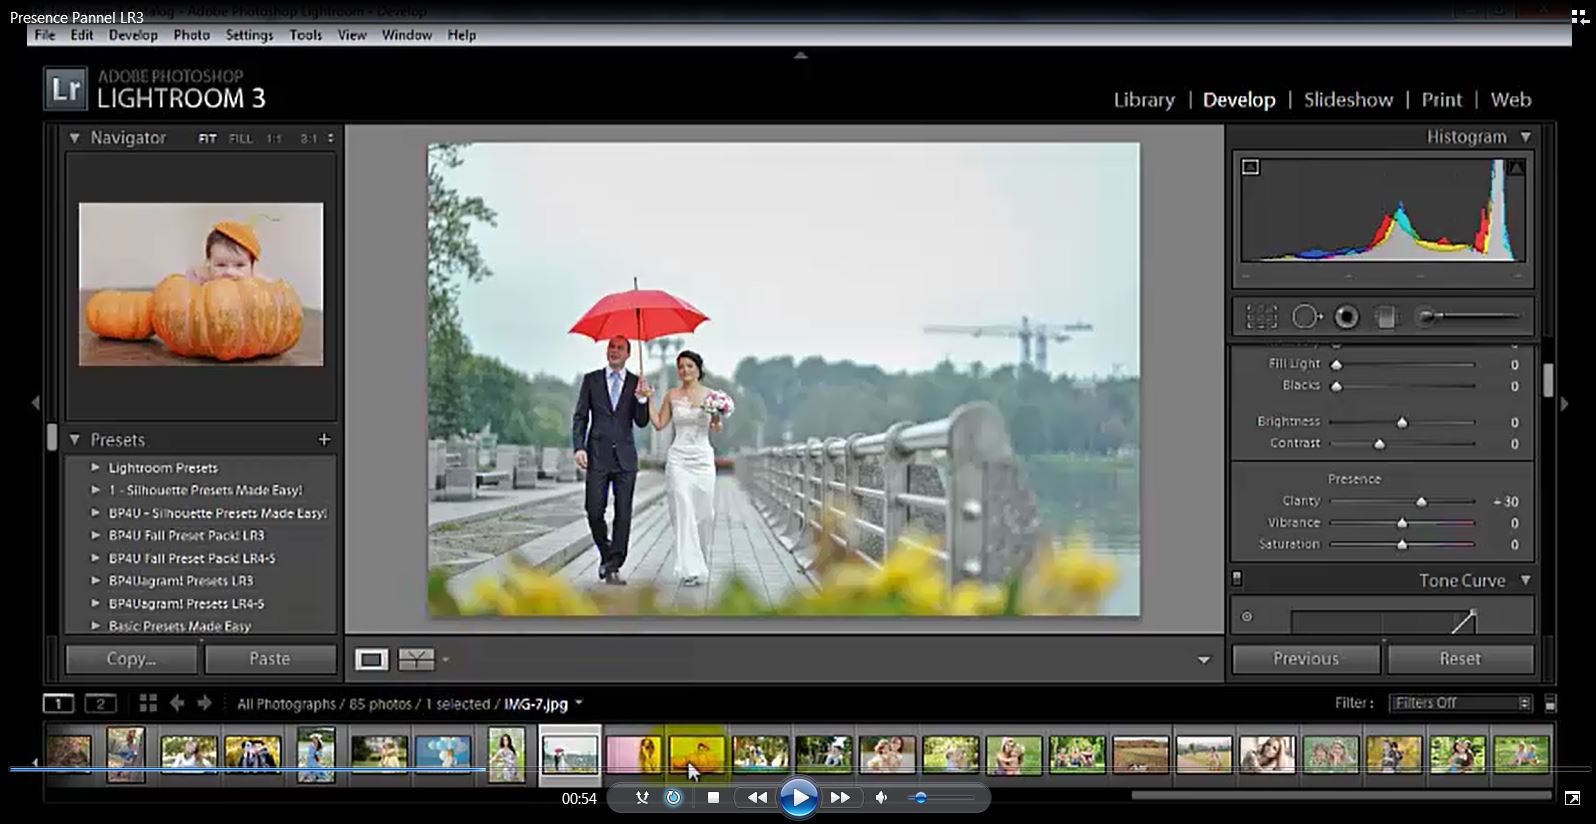The image size is (1596, 824).
Task: Collapse the Navigator panel
Action: click(x=74, y=138)
